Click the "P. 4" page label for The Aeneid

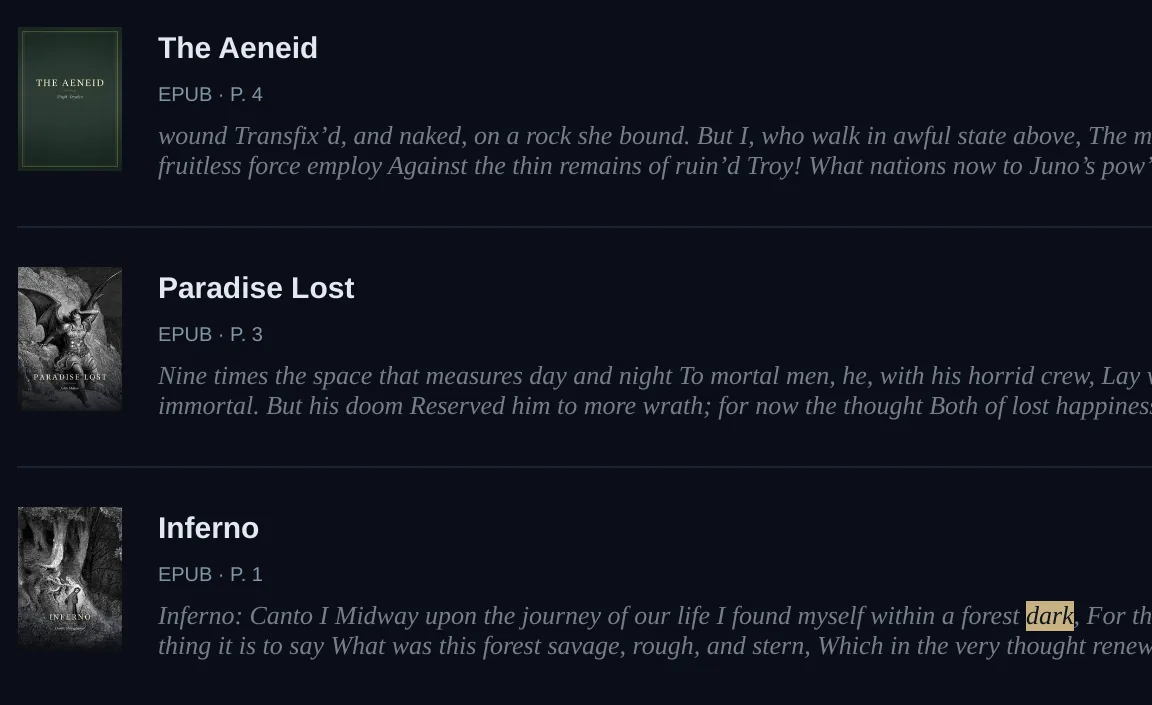246,95
